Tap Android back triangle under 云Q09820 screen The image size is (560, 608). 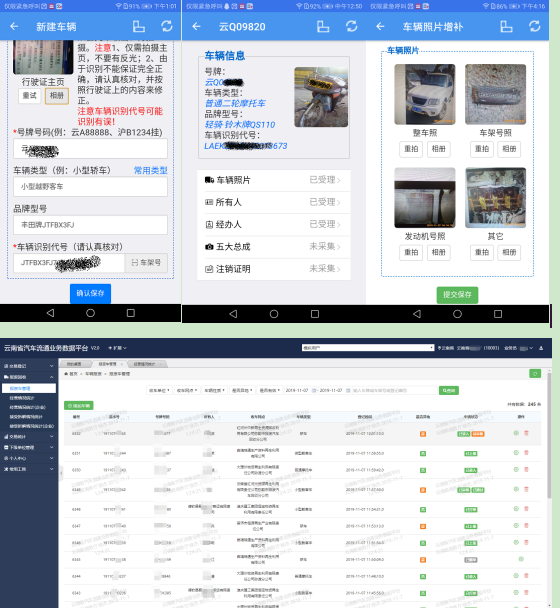pos(233,314)
